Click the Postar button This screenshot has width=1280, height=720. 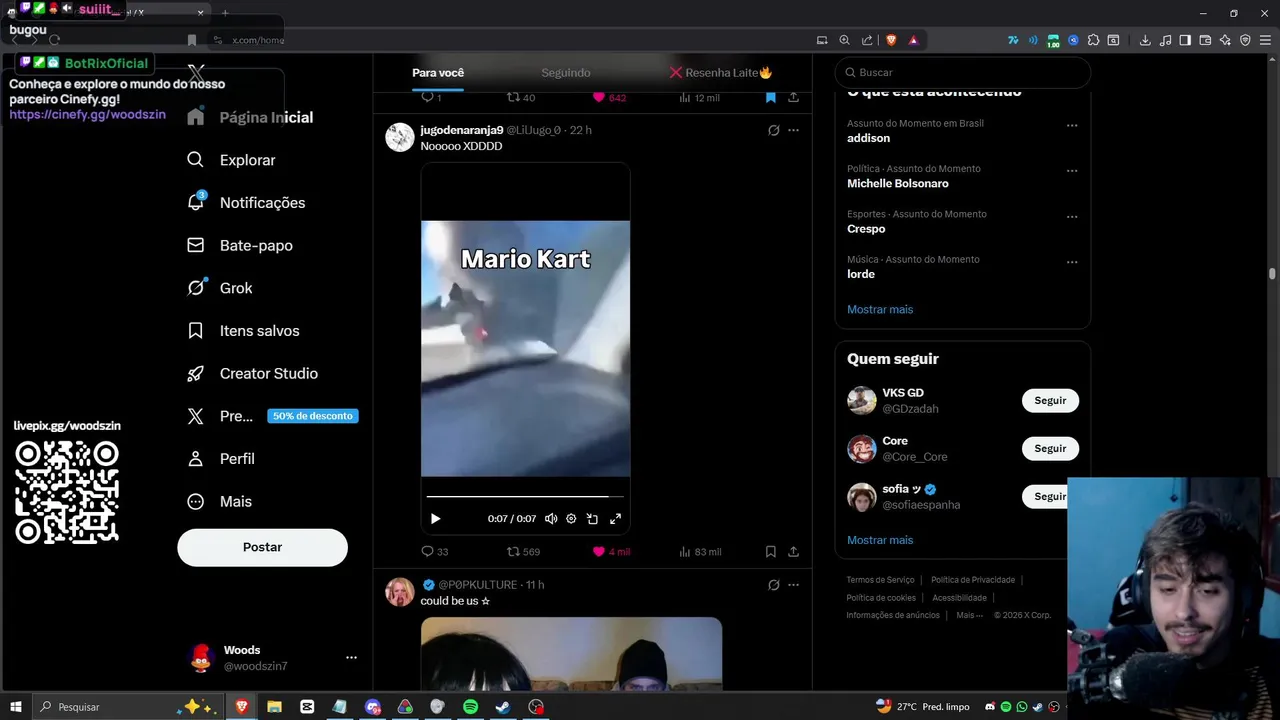click(x=262, y=547)
